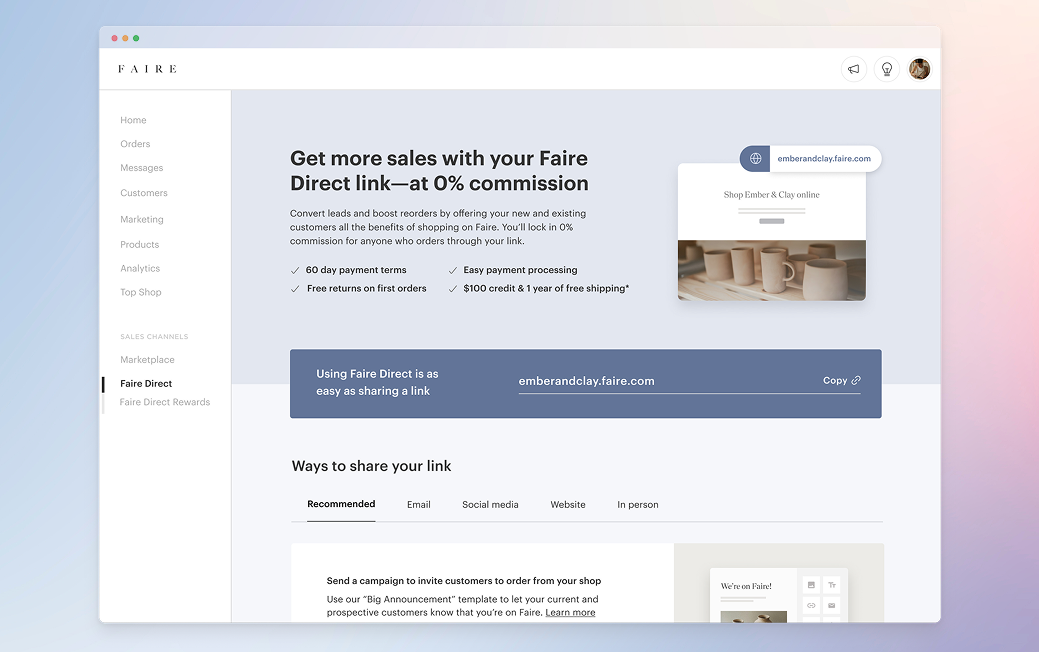The image size is (1040, 652).
Task: Switch to the Recommended tab
Action: tap(341, 504)
